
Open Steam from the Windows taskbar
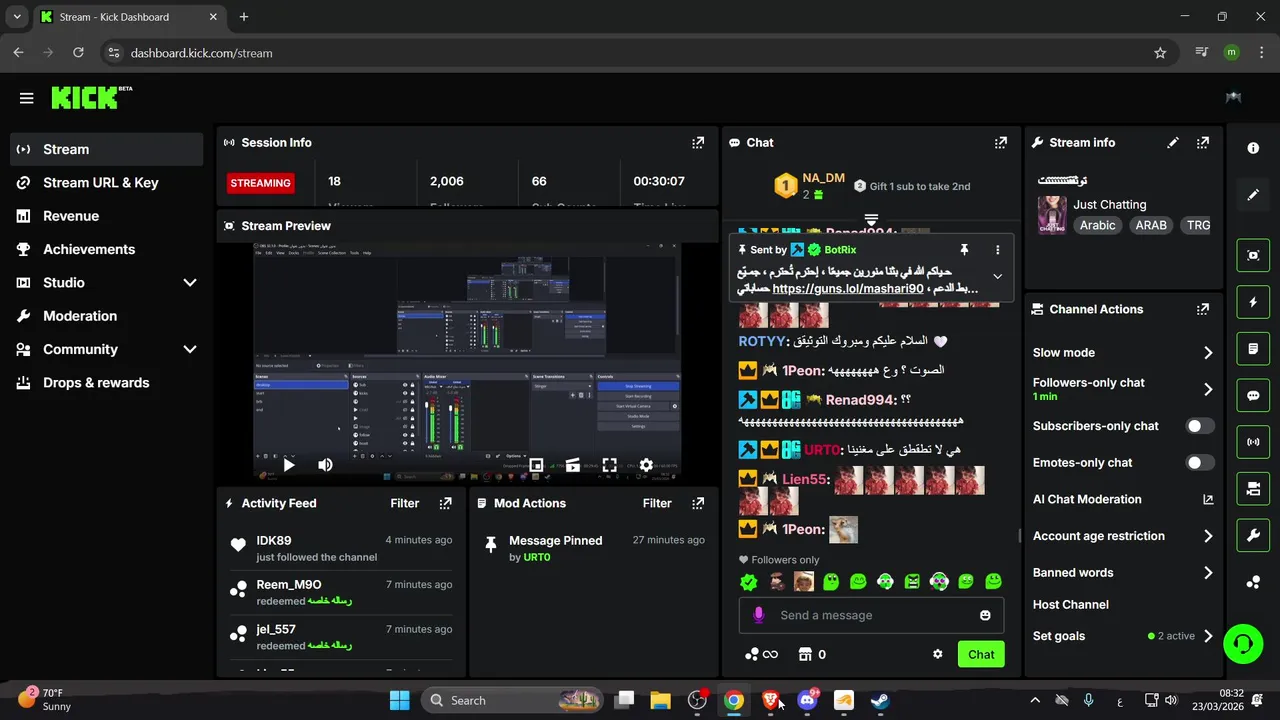pos(880,700)
